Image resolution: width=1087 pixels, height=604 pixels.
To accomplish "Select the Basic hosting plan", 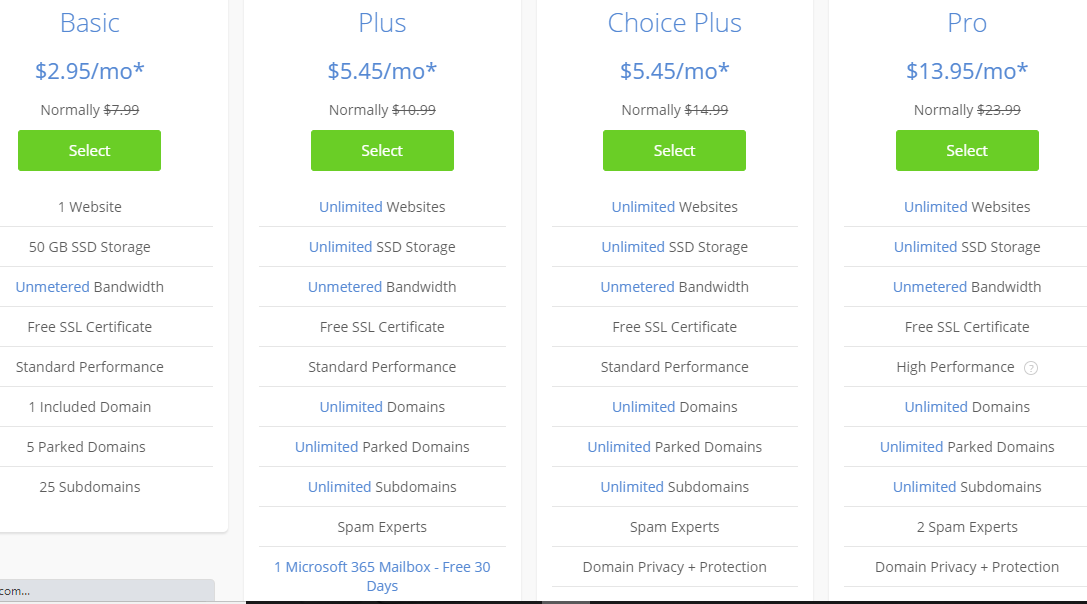I will click(89, 150).
